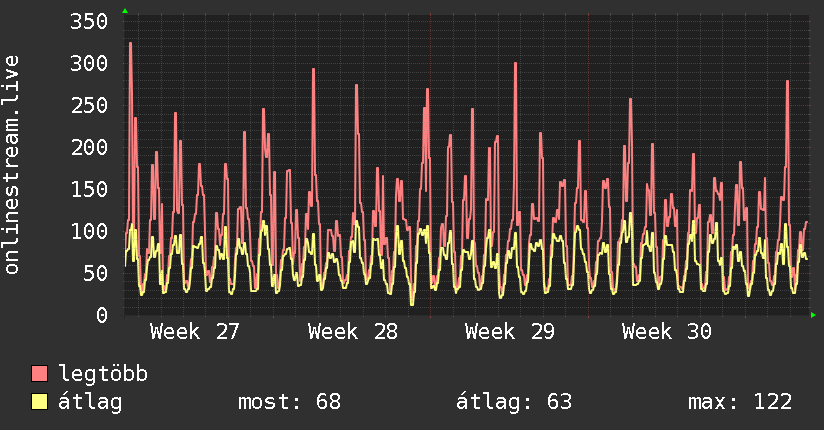Screen dimensions: 824x430
Task: Click the 50 y-axis tick label
Action: click(x=96, y=273)
